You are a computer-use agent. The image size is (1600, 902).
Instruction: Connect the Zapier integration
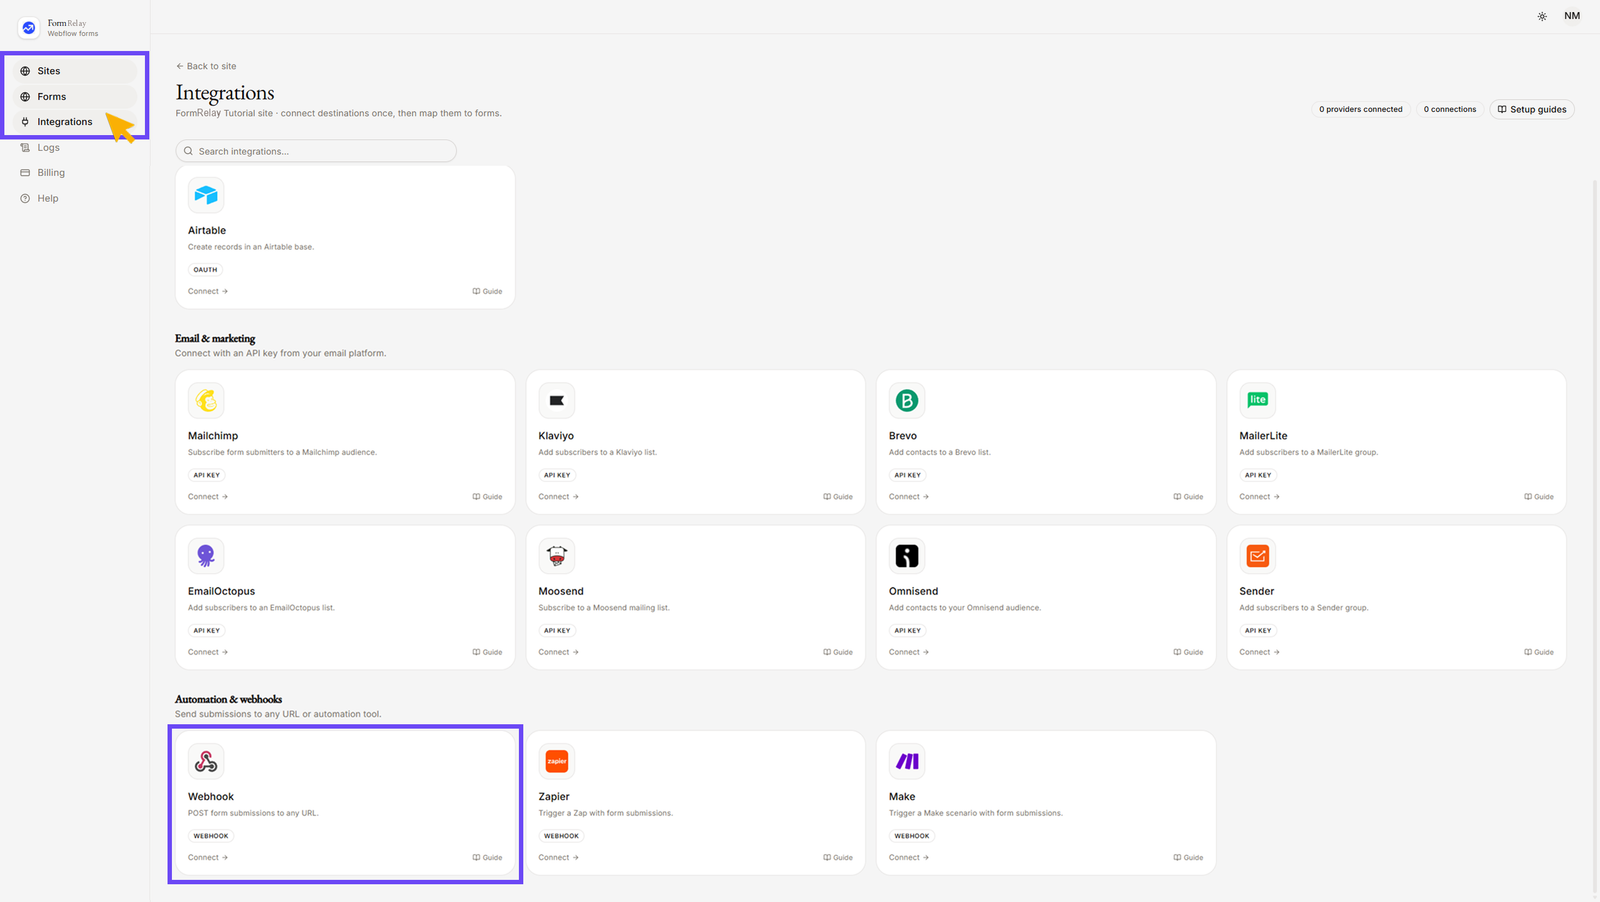click(x=559, y=858)
